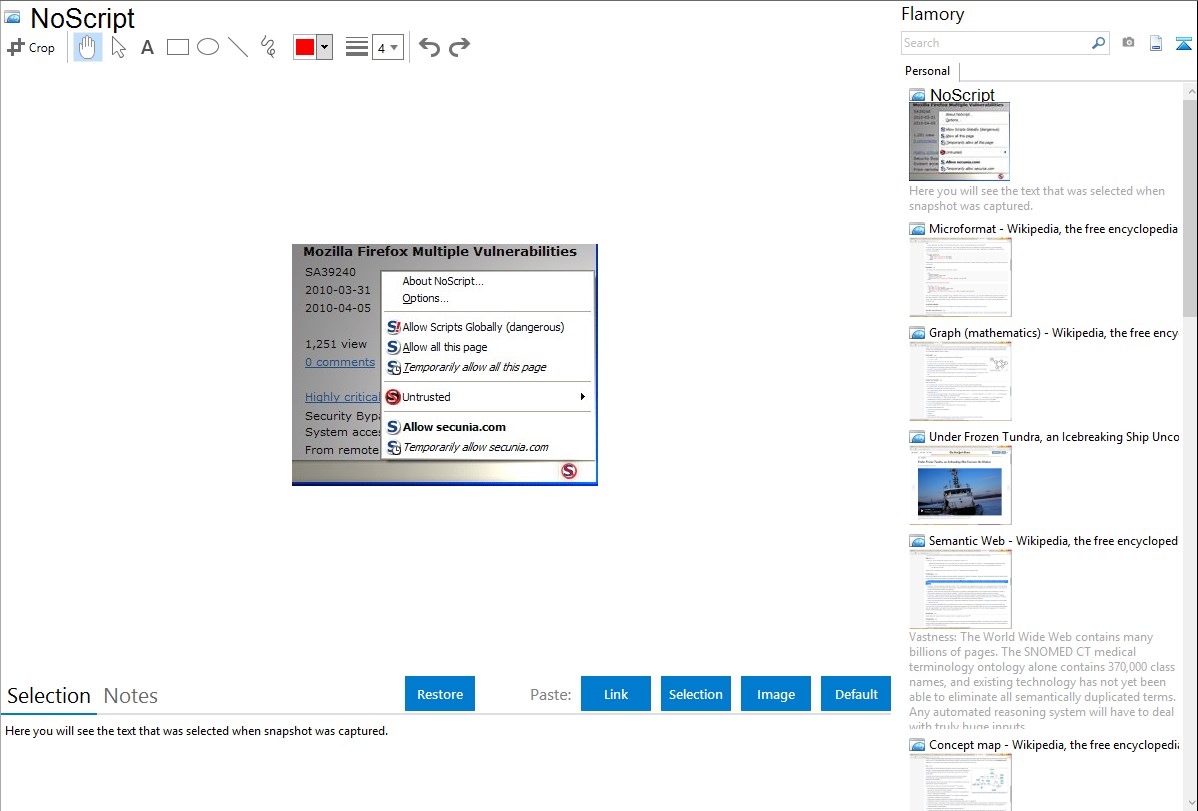This screenshot has width=1198, height=811.
Task: Pick the rectangle shape tool
Action: [177, 47]
